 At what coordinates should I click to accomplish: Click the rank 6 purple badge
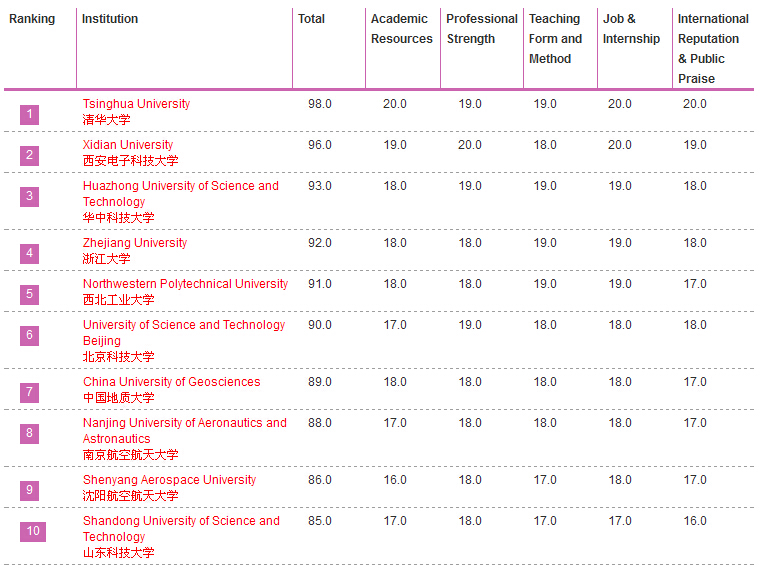tap(29, 336)
